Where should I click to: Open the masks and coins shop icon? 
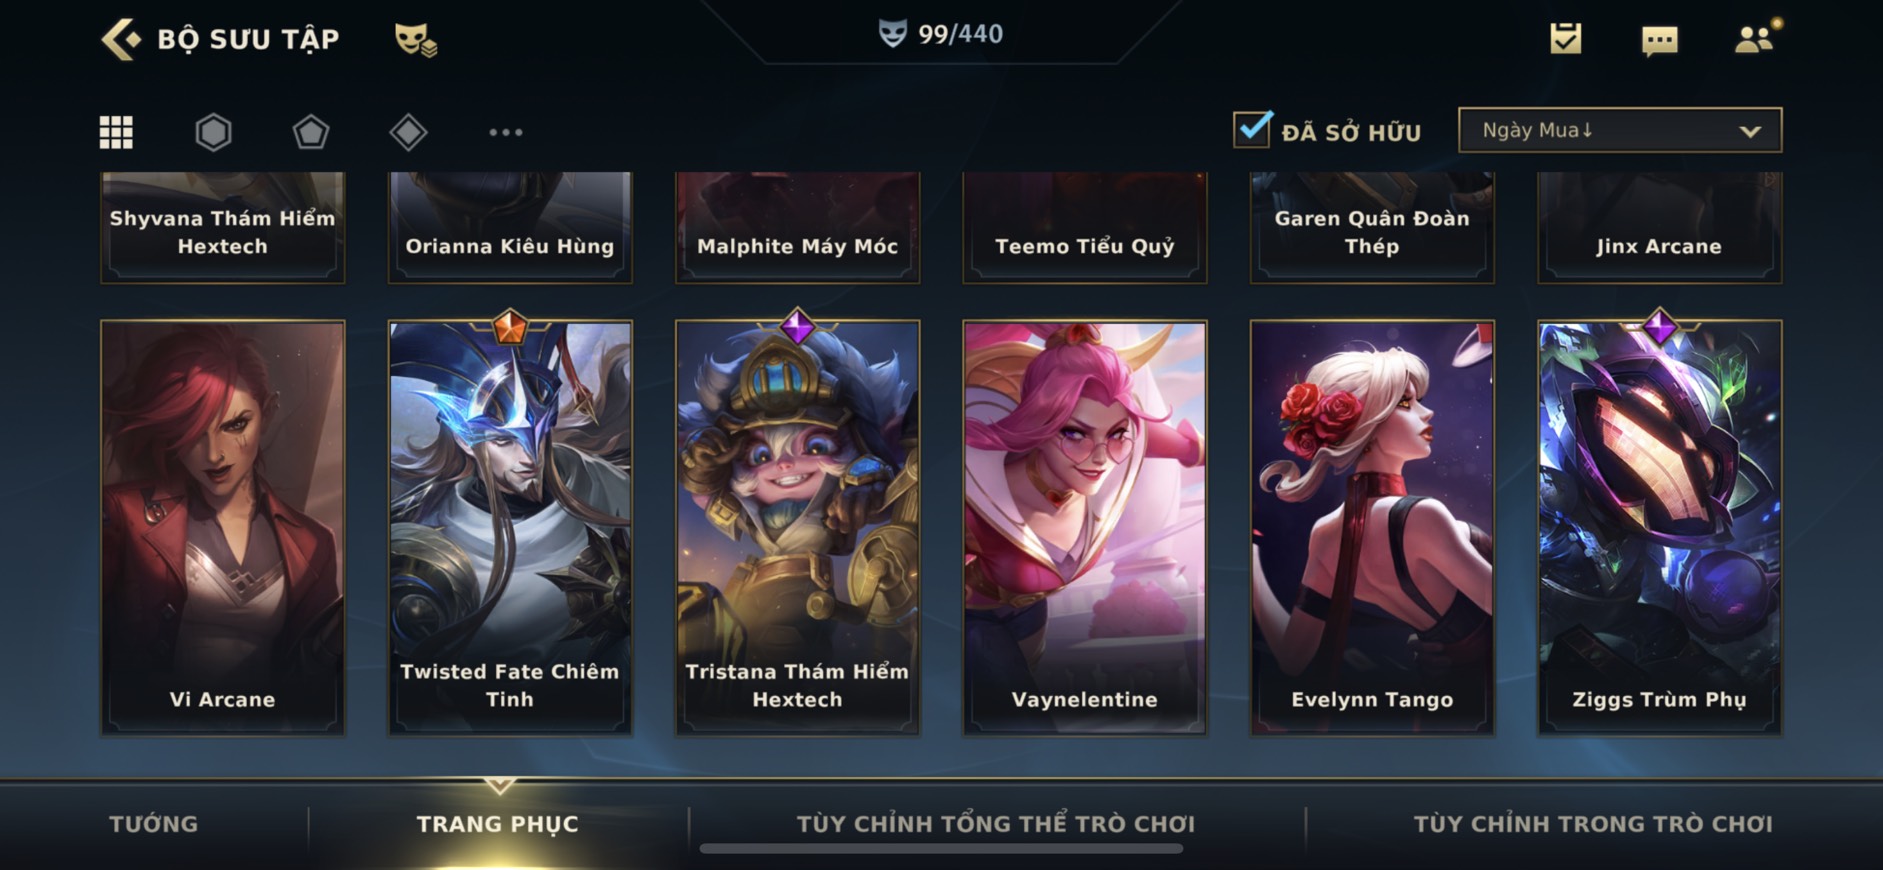[415, 39]
